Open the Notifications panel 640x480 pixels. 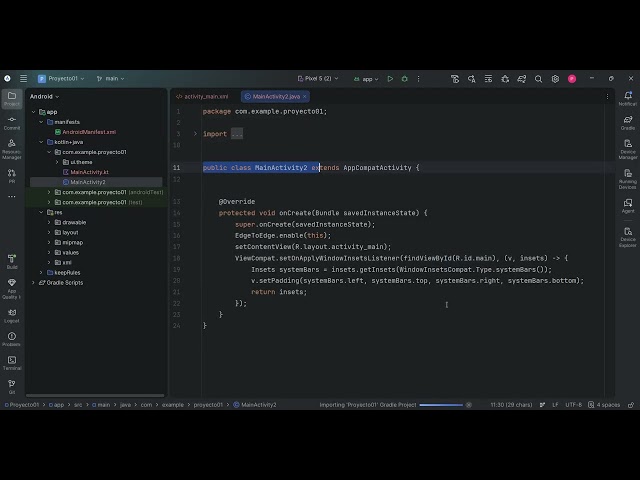[x=628, y=98]
